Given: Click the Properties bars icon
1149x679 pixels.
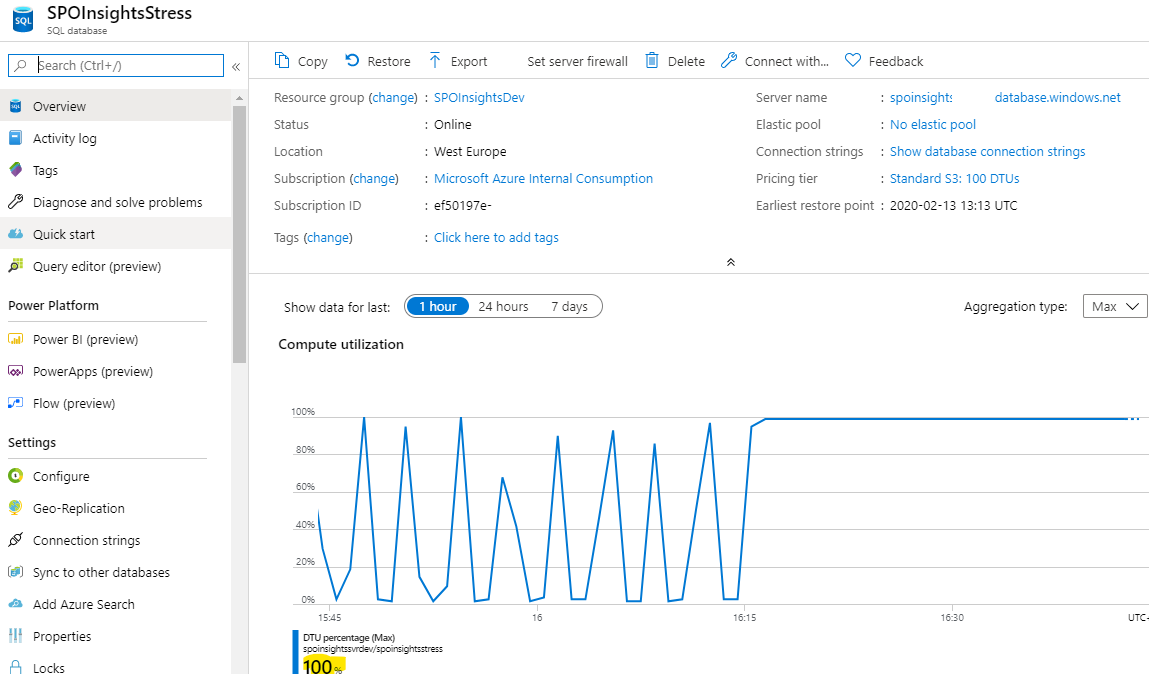Looking at the screenshot, I should click(15, 636).
